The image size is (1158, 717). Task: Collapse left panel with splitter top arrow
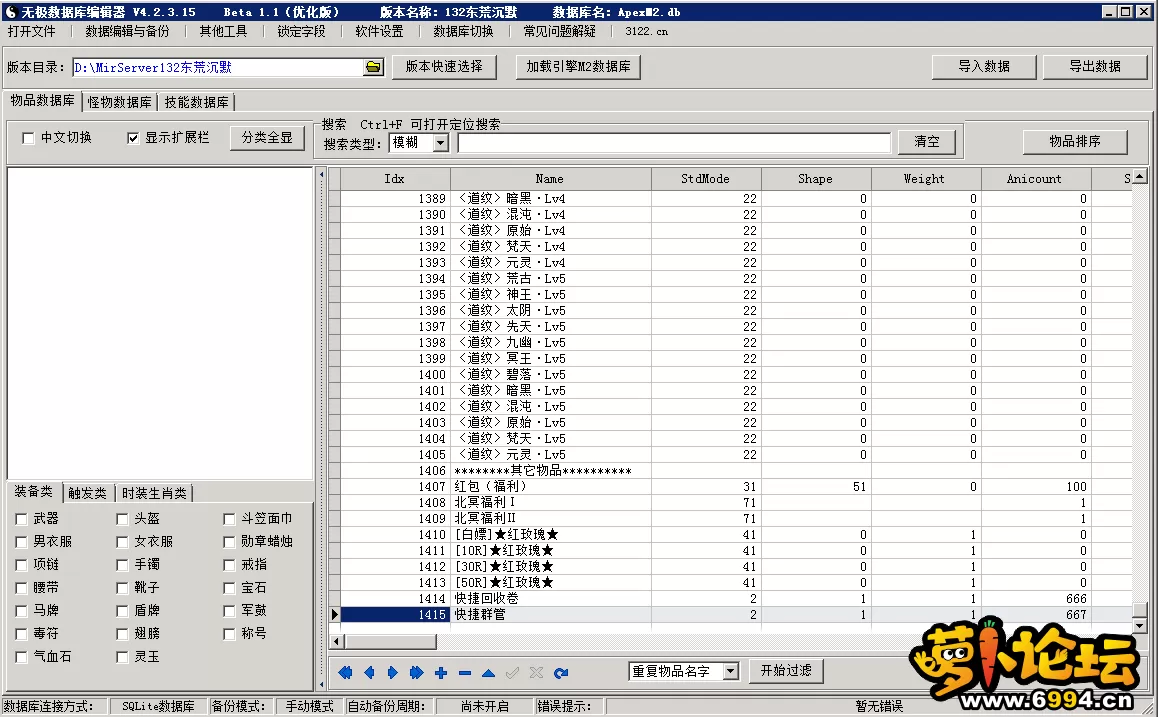321,175
